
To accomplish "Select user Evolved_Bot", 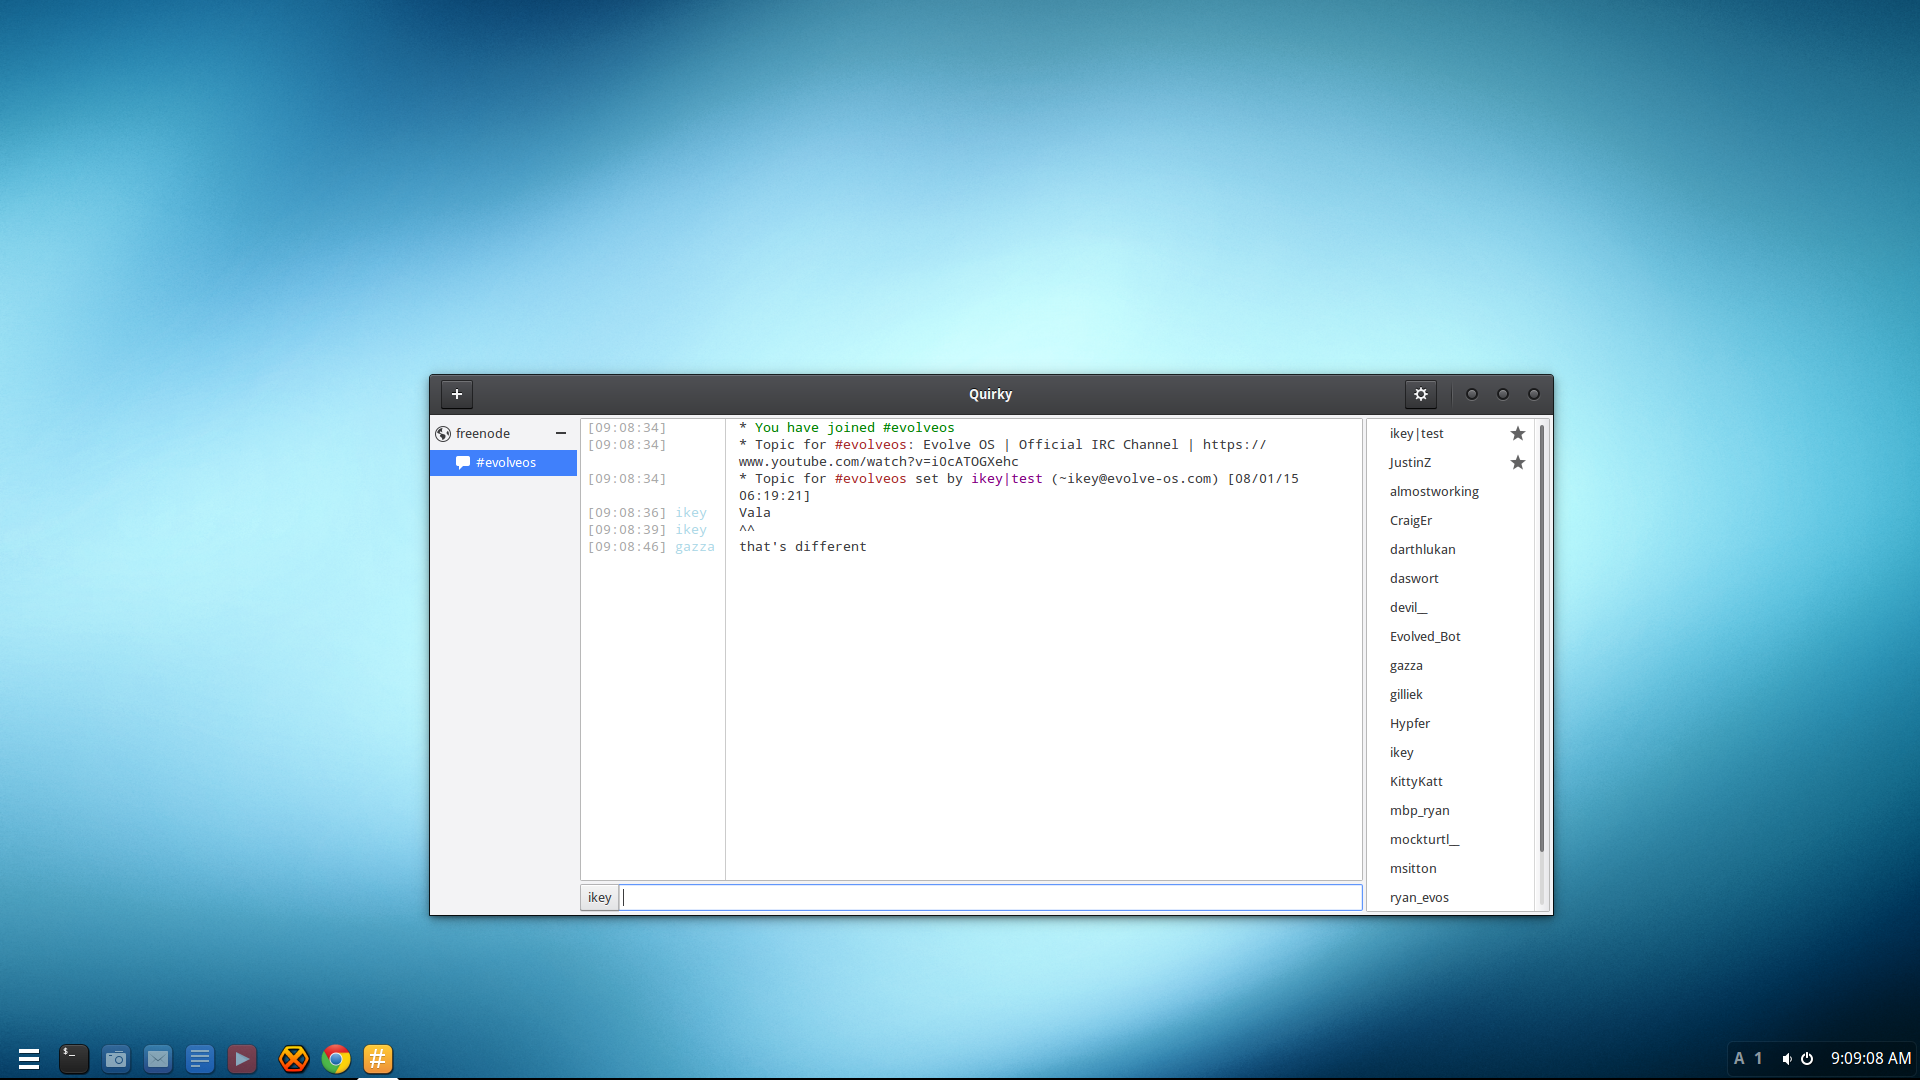I will pyautogui.click(x=1425, y=636).
